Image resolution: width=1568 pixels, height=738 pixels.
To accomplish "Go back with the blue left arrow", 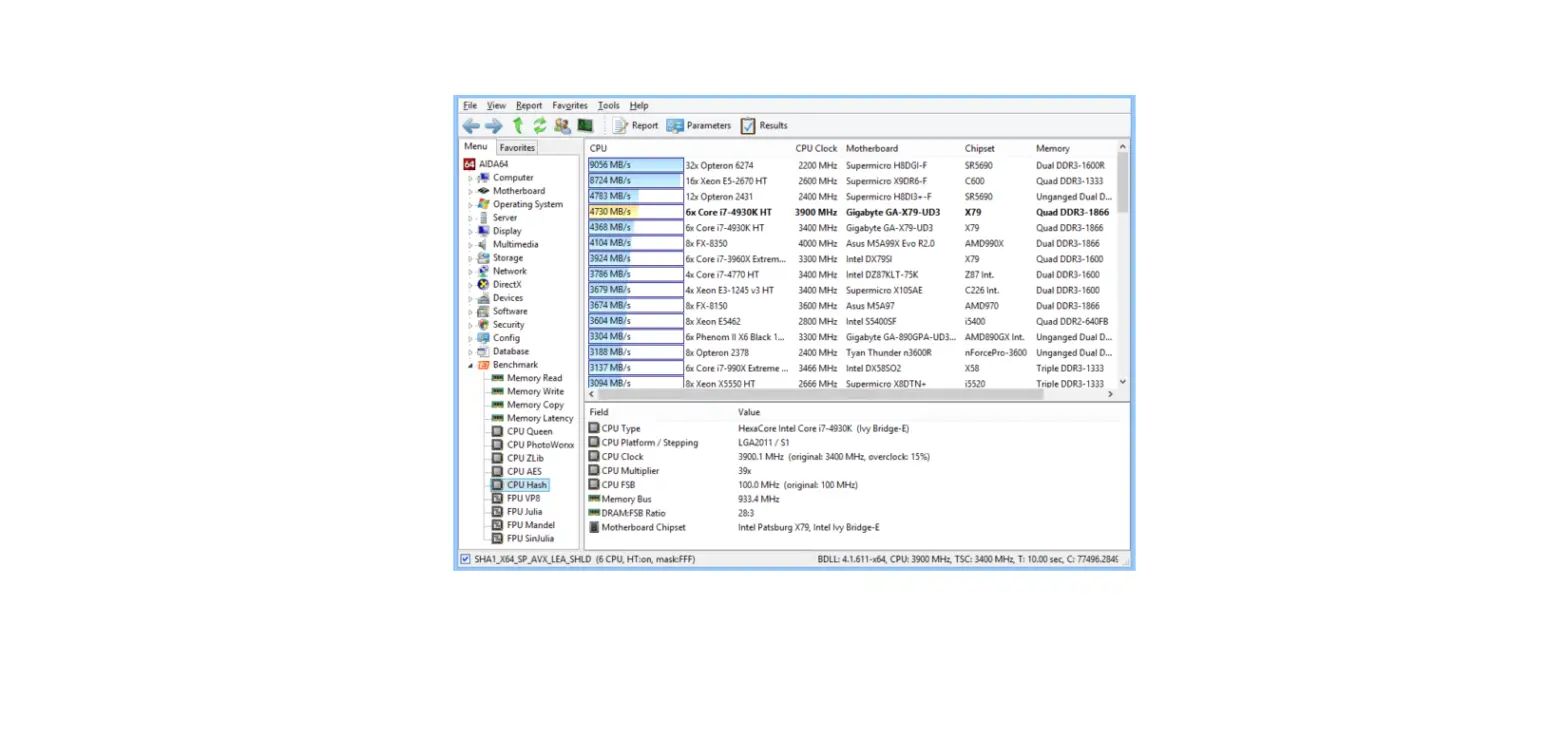I will pos(471,126).
